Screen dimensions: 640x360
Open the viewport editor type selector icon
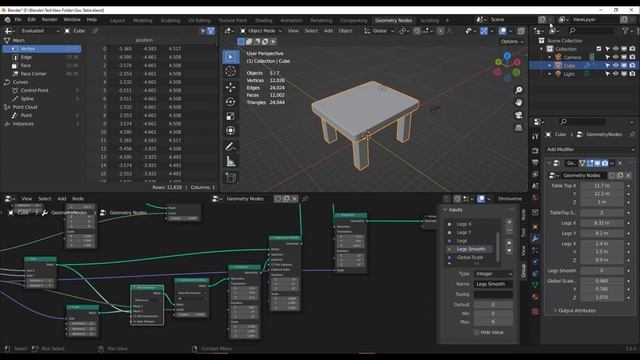228,31
